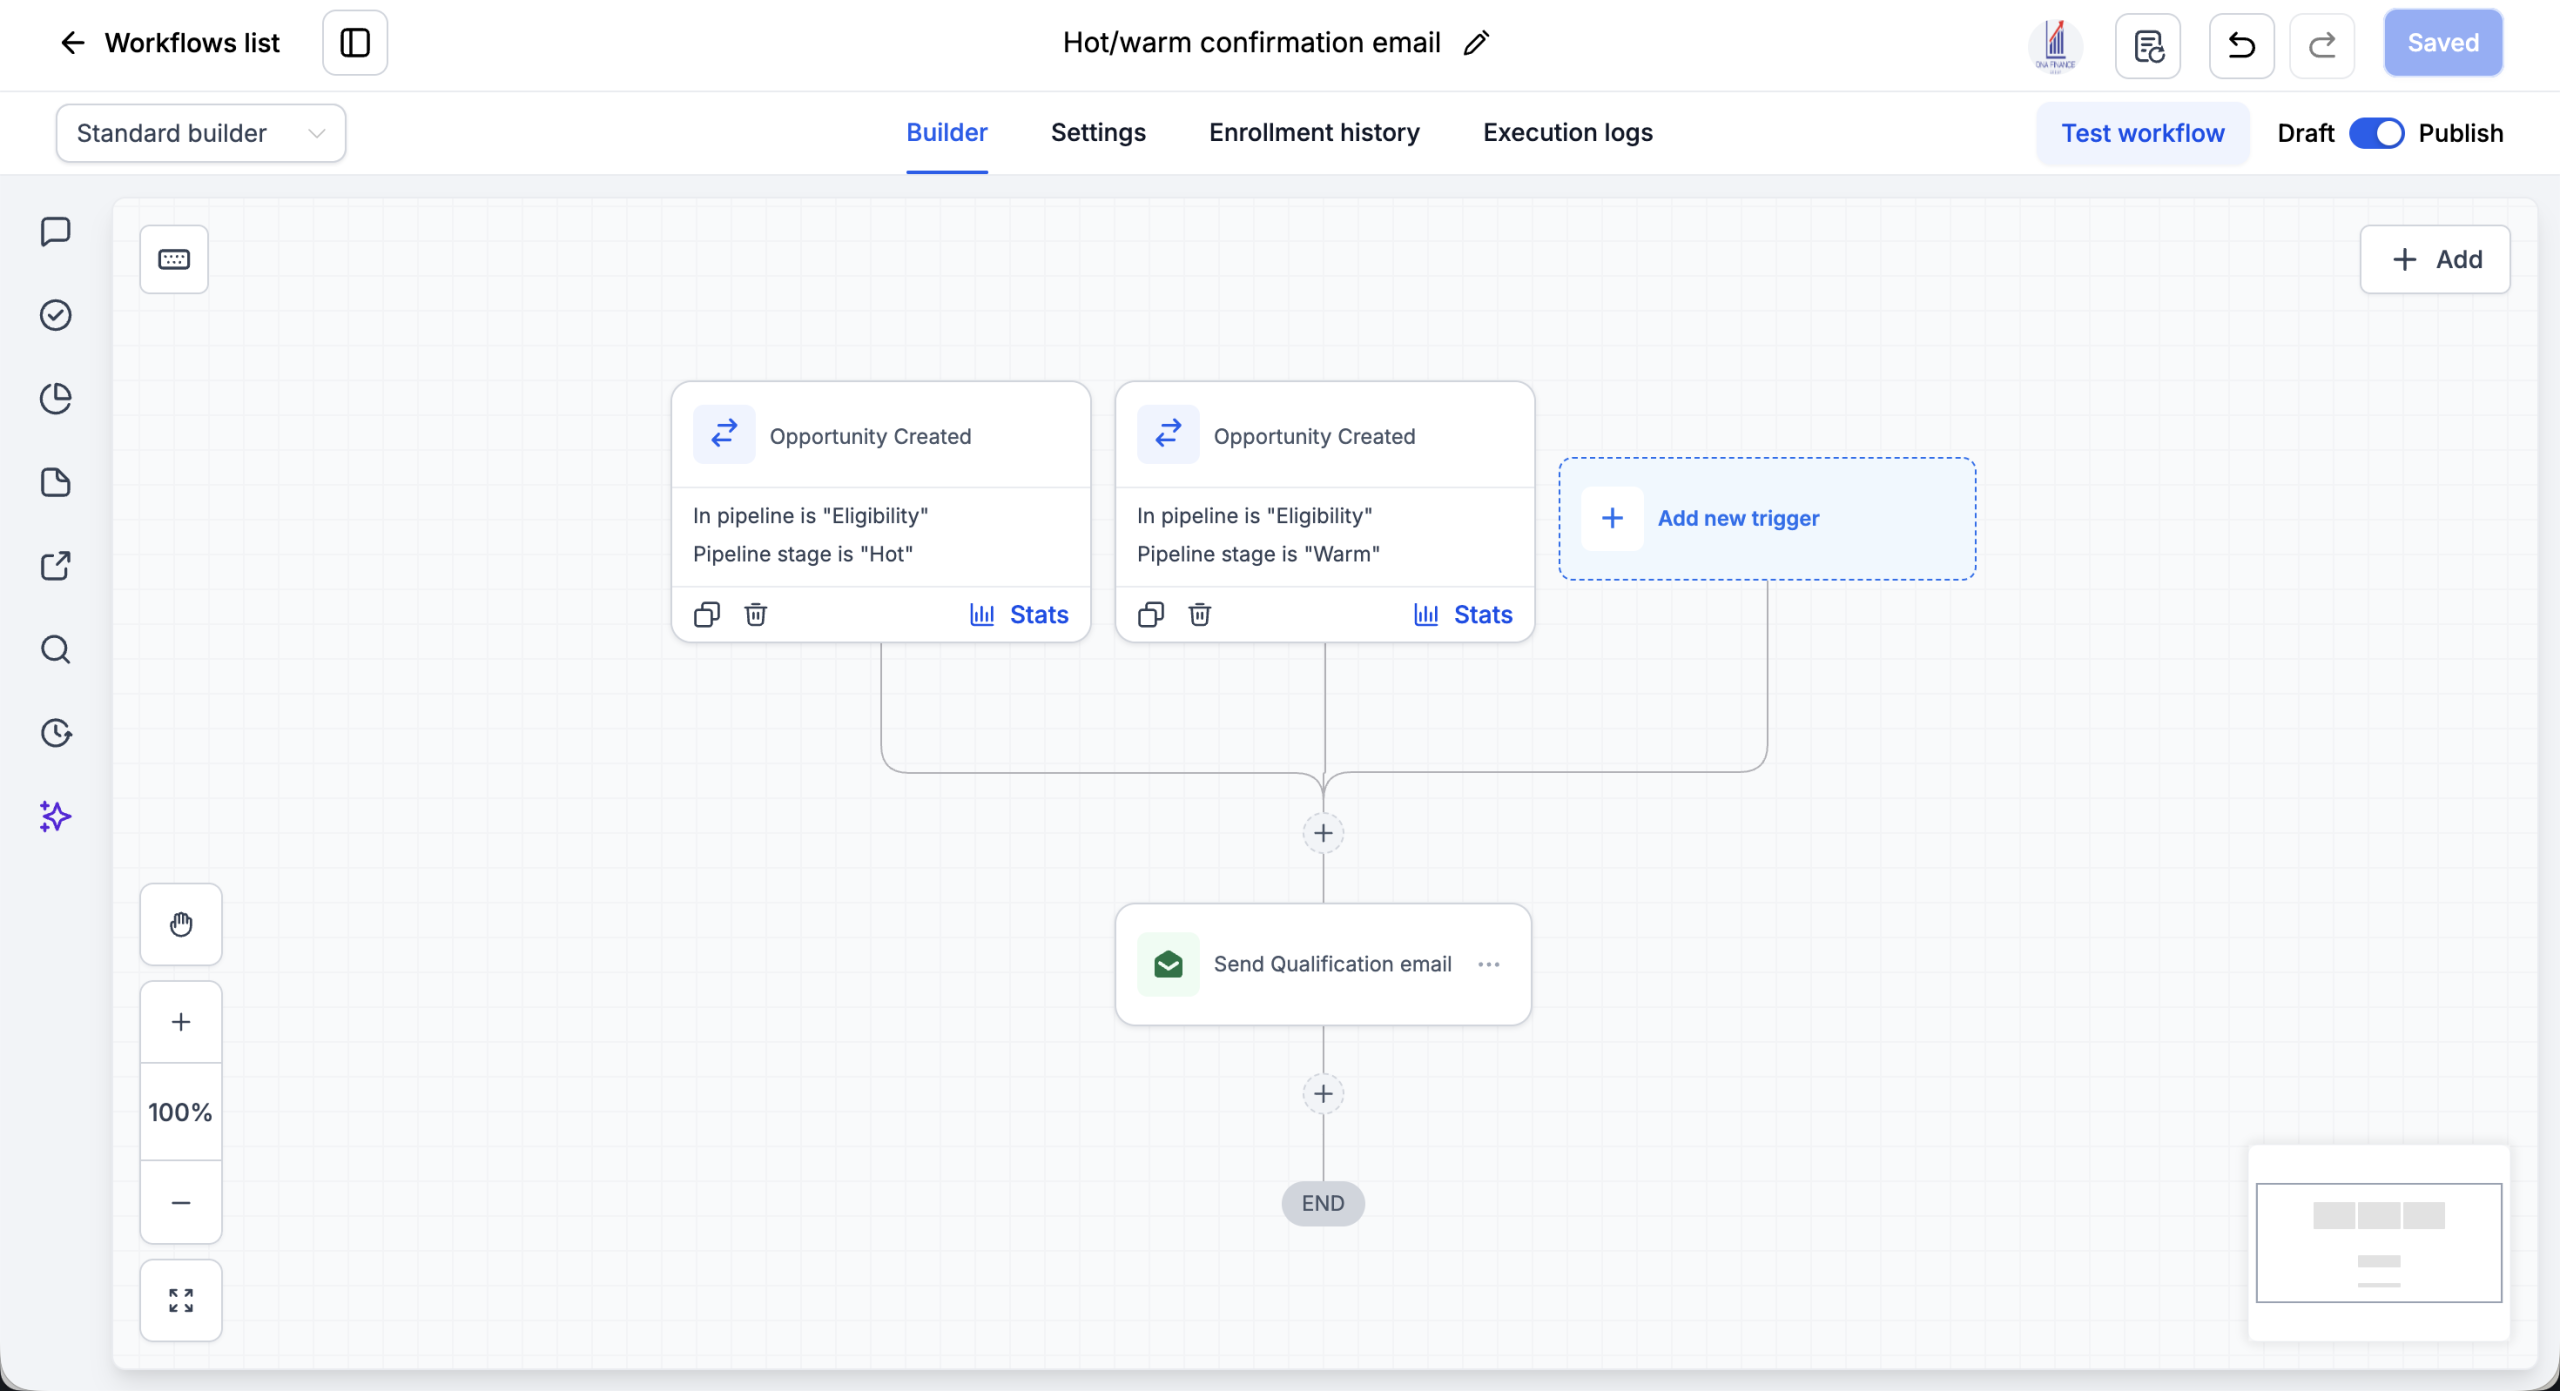Open Send Qualification email options menu
The width and height of the screenshot is (2560, 1391).
(x=1489, y=964)
